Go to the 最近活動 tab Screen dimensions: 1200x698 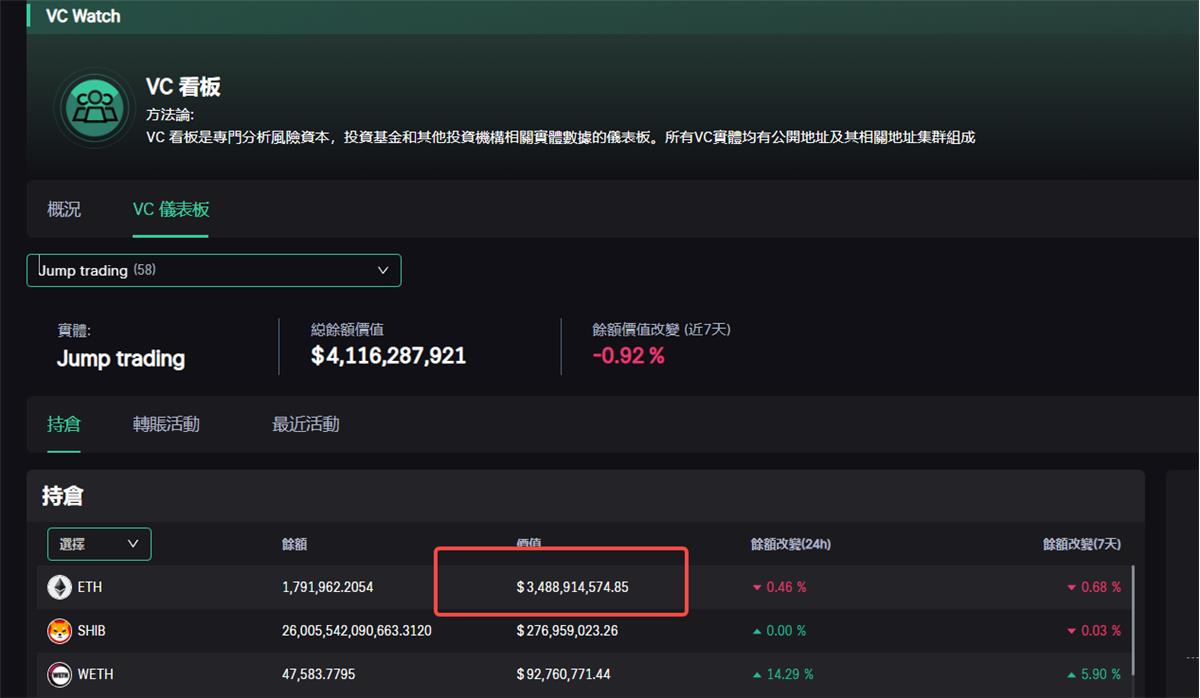(305, 424)
